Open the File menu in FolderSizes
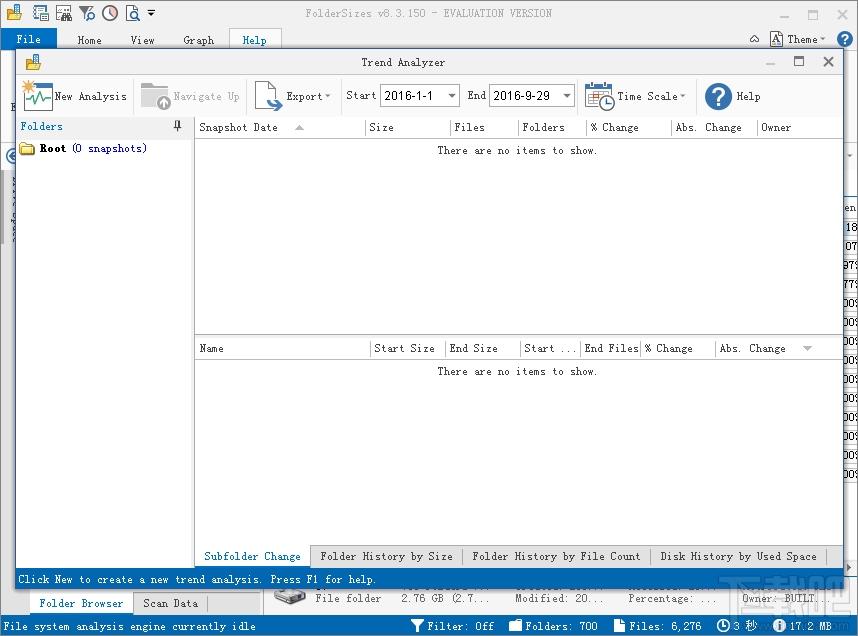This screenshot has height=636, width=858. 28,39
